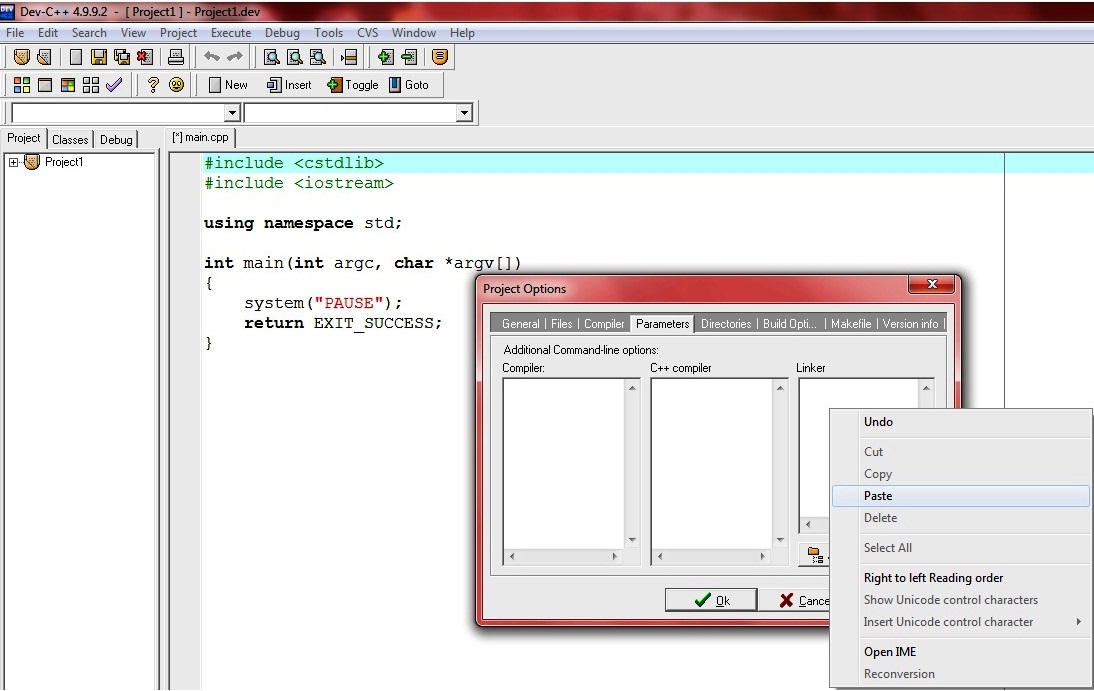Select the main.cpp editor tab
Screen dimensions: 1094x691
(201, 138)
